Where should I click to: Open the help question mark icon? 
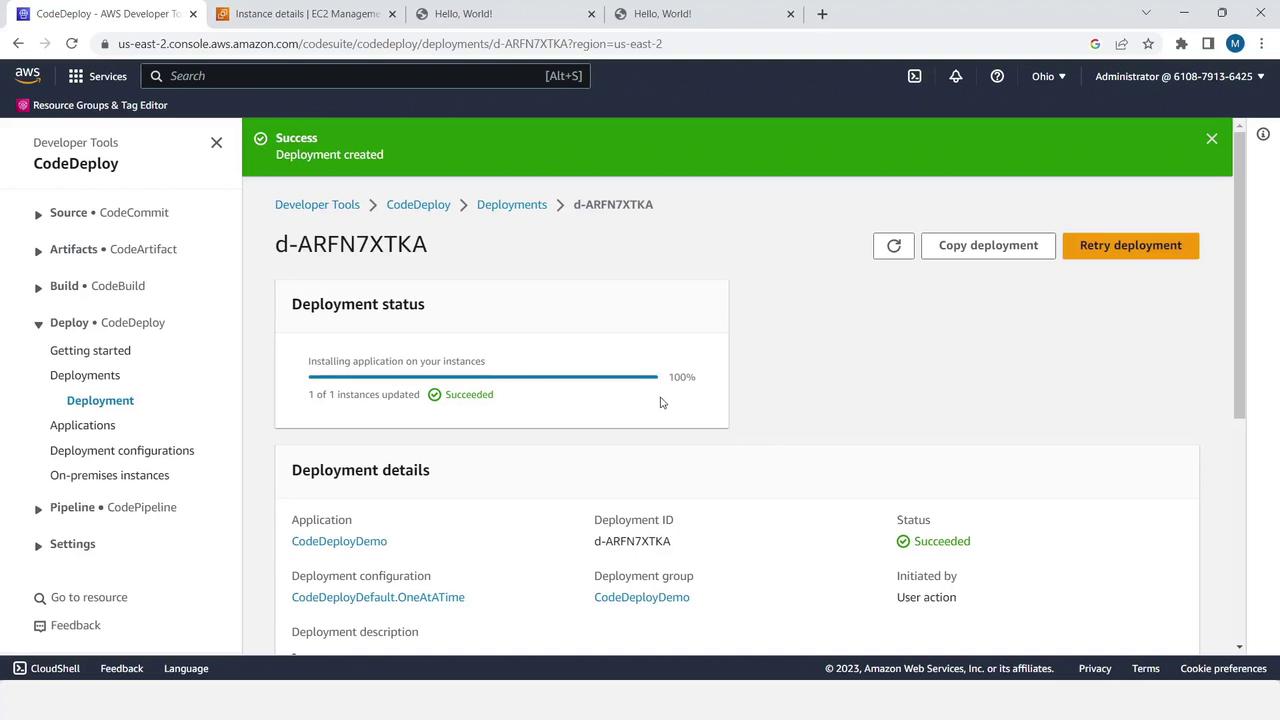point(997,76)
